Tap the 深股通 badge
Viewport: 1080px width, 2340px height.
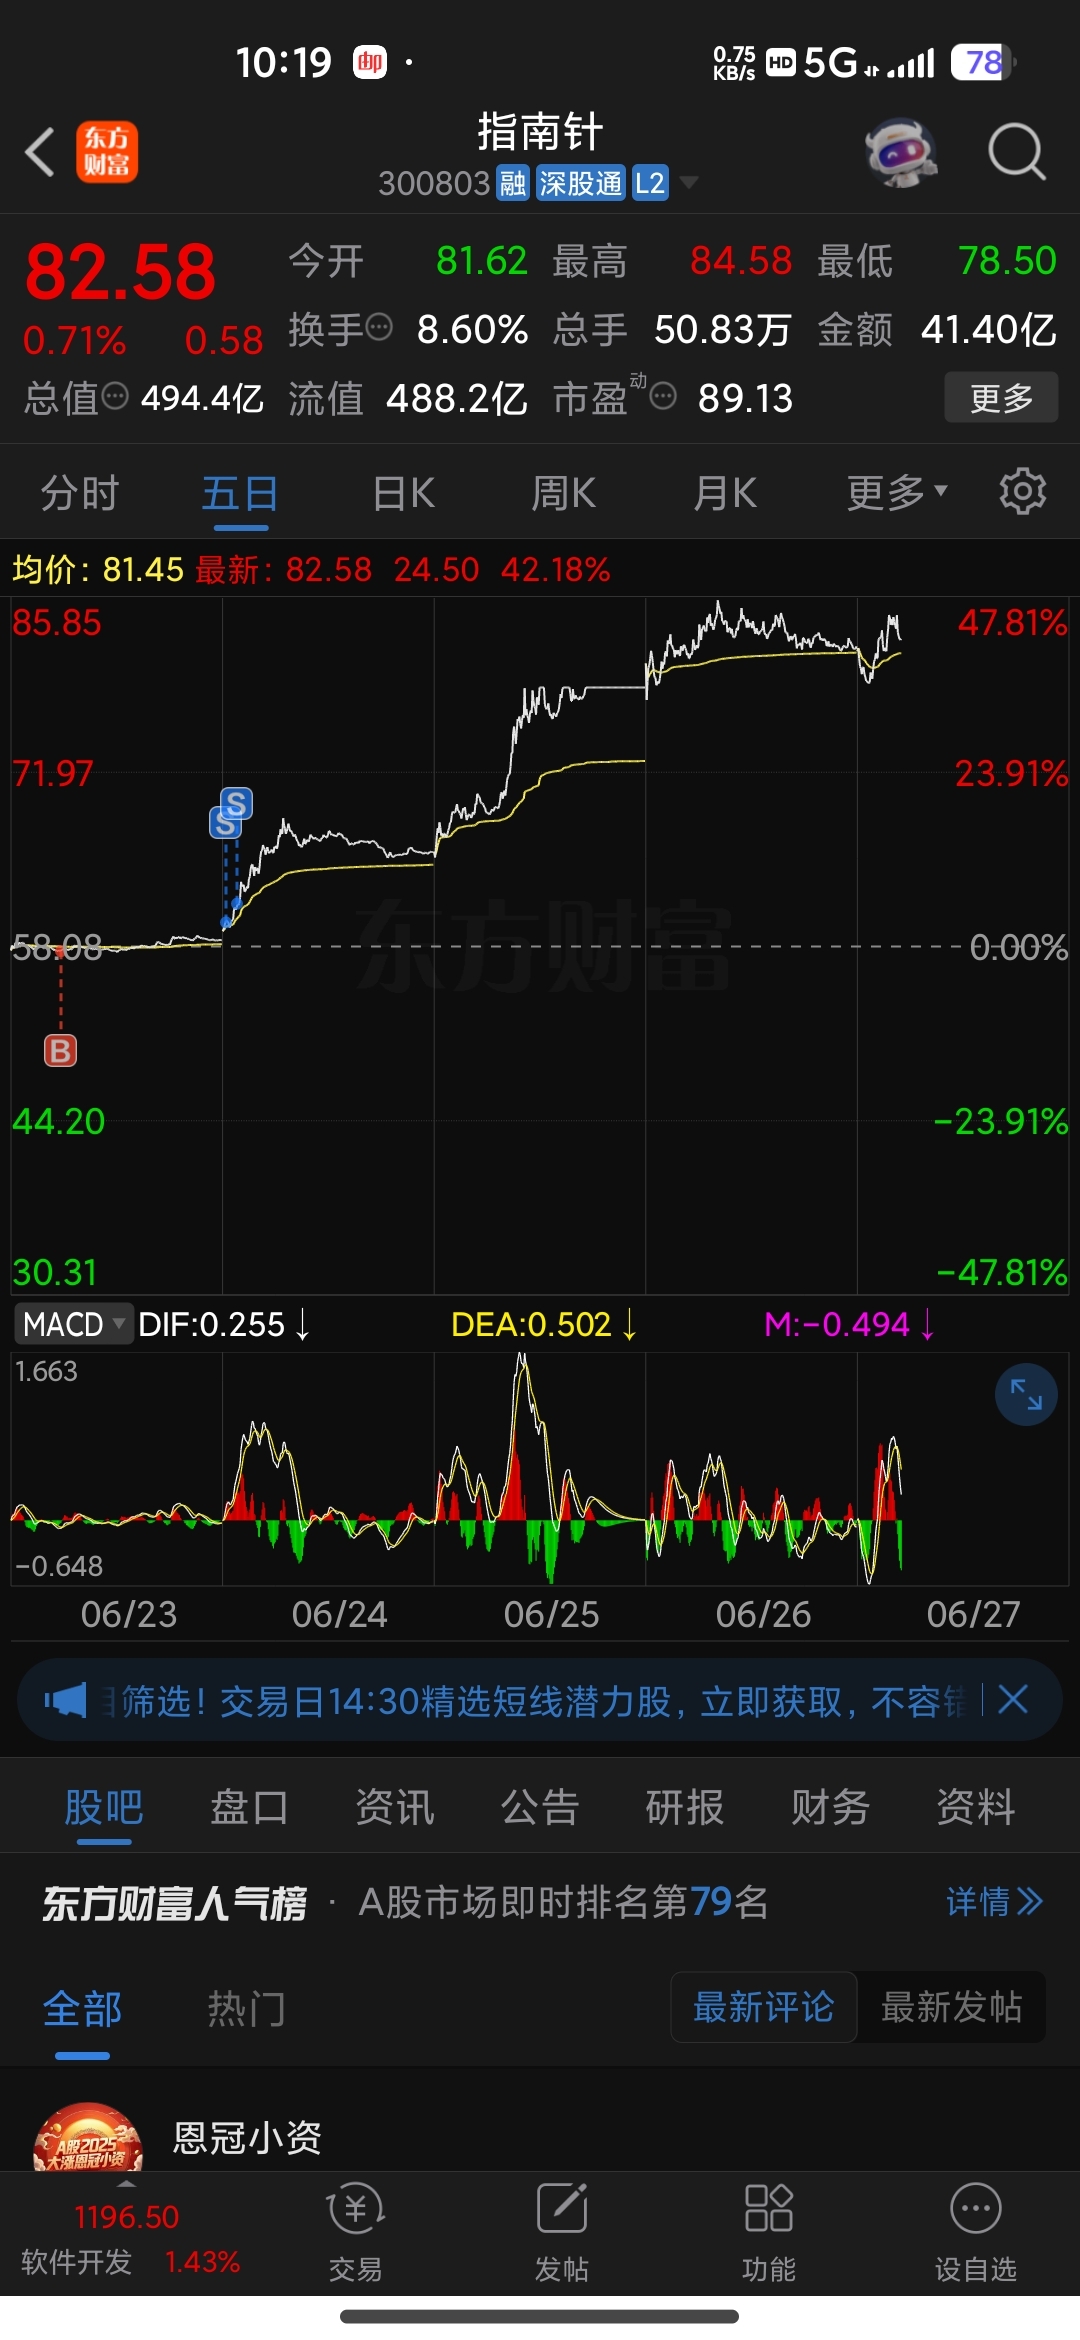(x=581, y=183)
